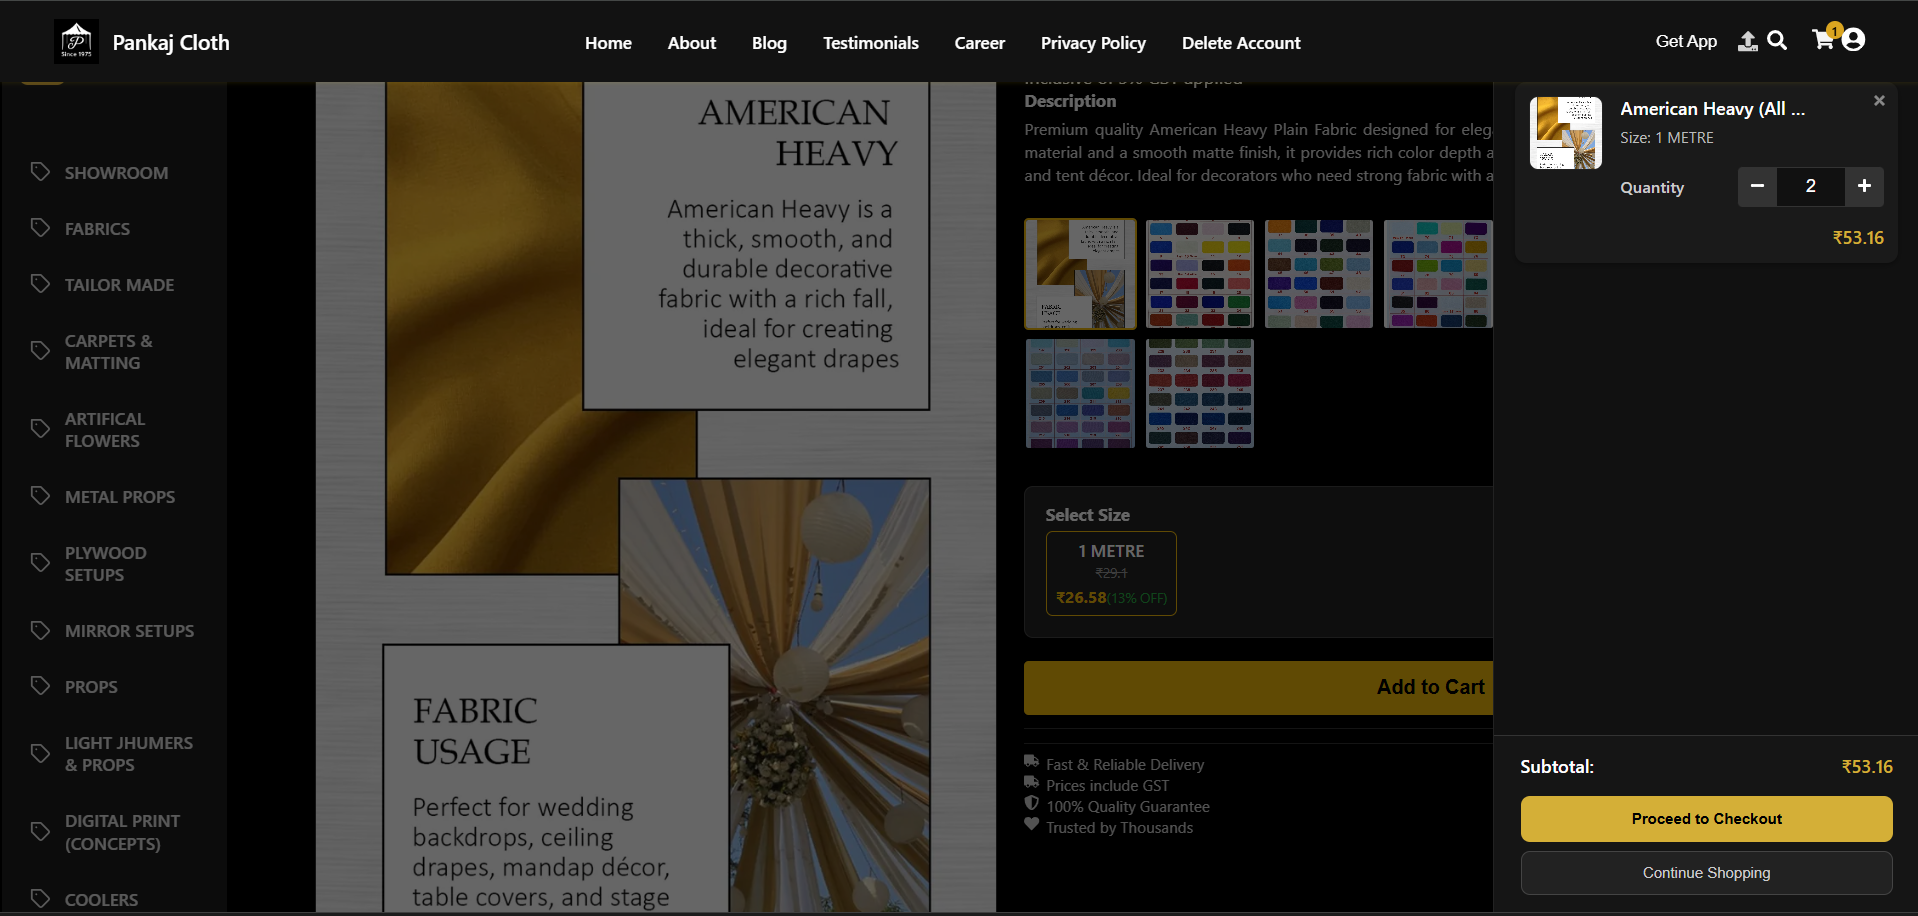The height and width of the screenshot is (916, 1918).
Task: Click the Pankaj Cloth logo icon
Action: 76,42
